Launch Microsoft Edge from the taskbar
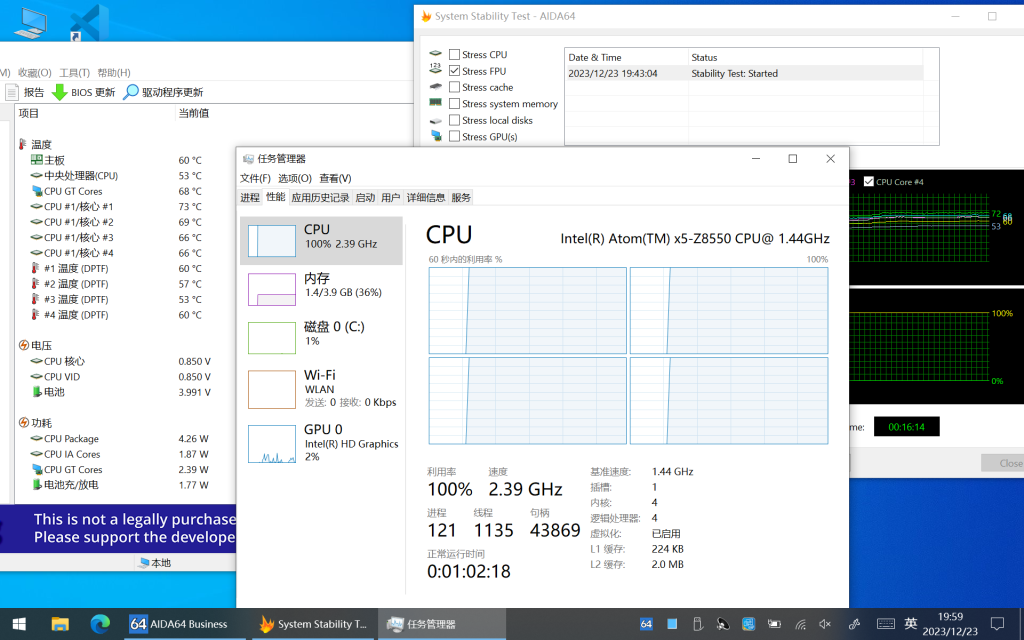 pos(100,624)
